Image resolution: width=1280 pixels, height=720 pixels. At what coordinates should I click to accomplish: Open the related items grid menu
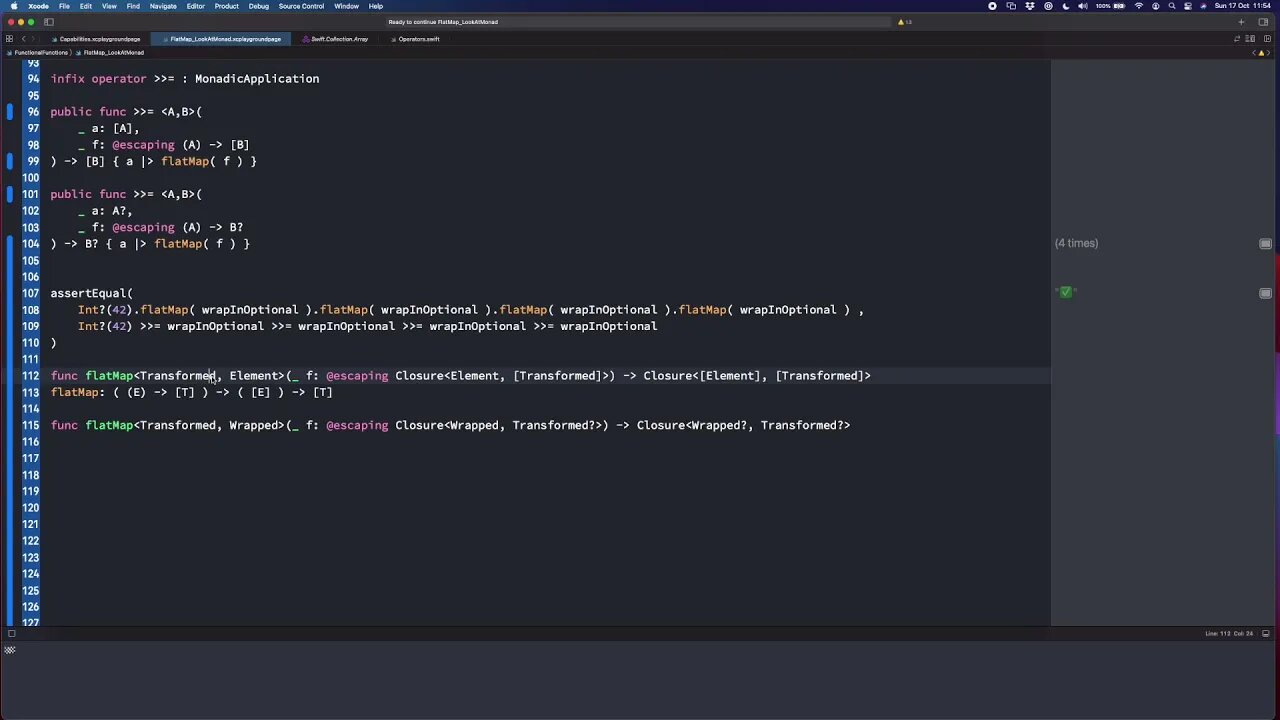point(9,39)
